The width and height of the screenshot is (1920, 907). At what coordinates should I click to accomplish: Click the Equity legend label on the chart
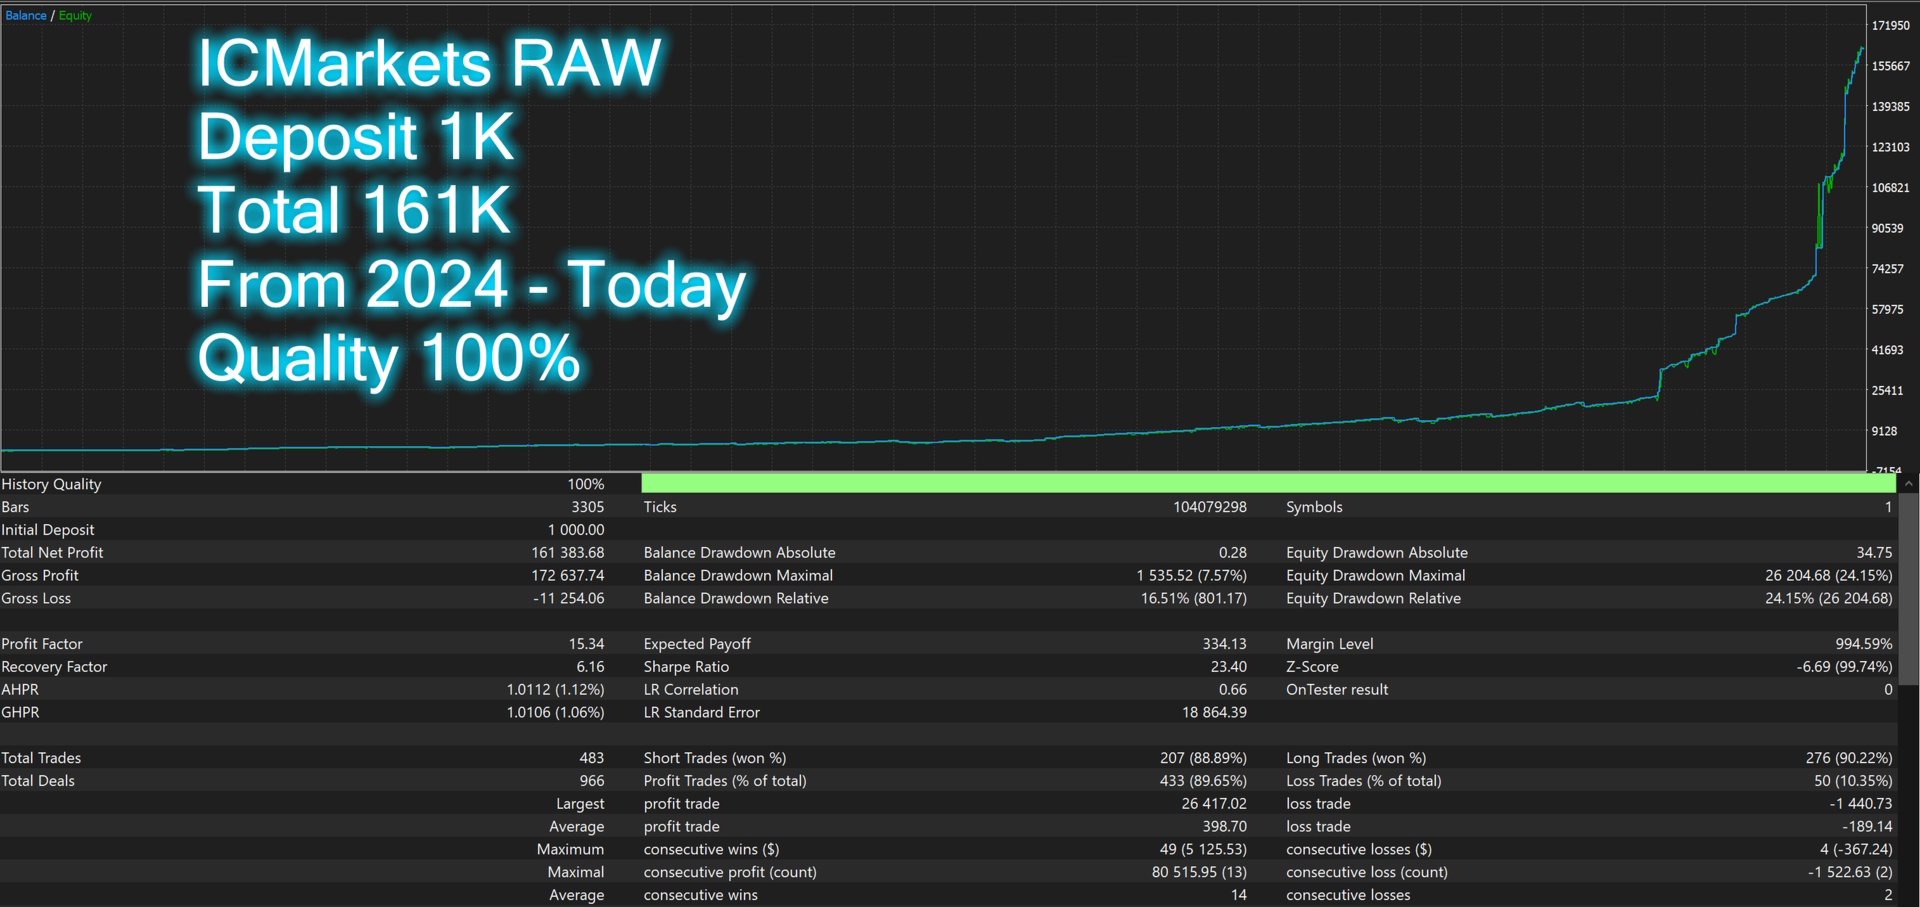click(x=75, y=15)
